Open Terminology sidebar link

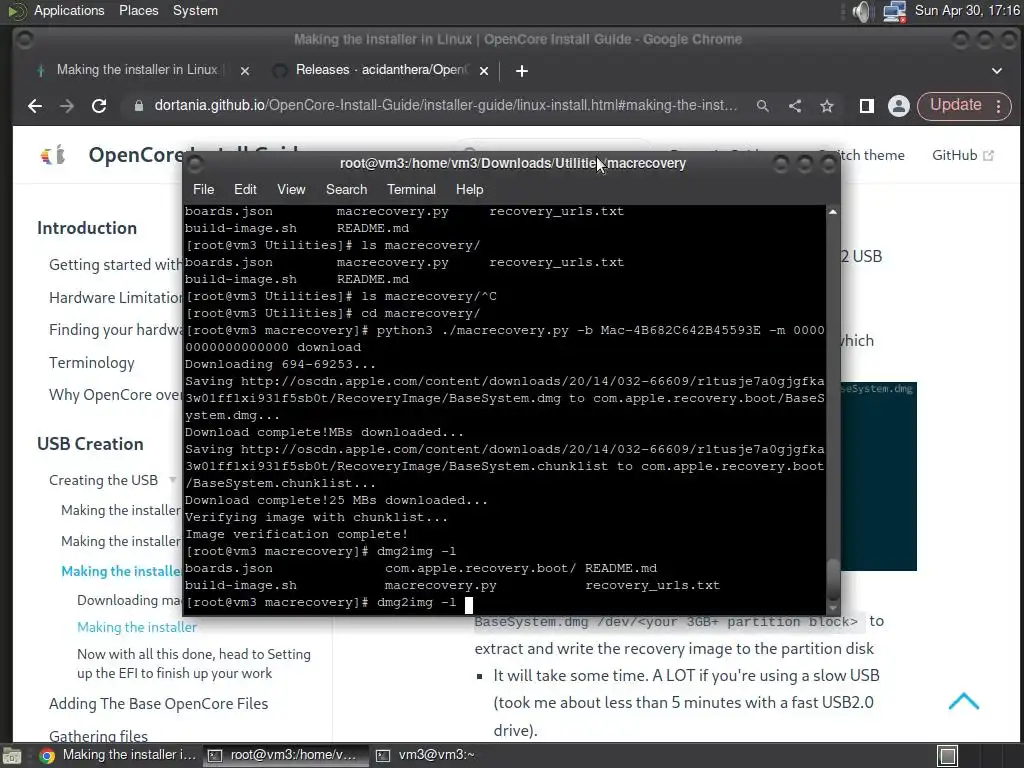tap(91, 362)
